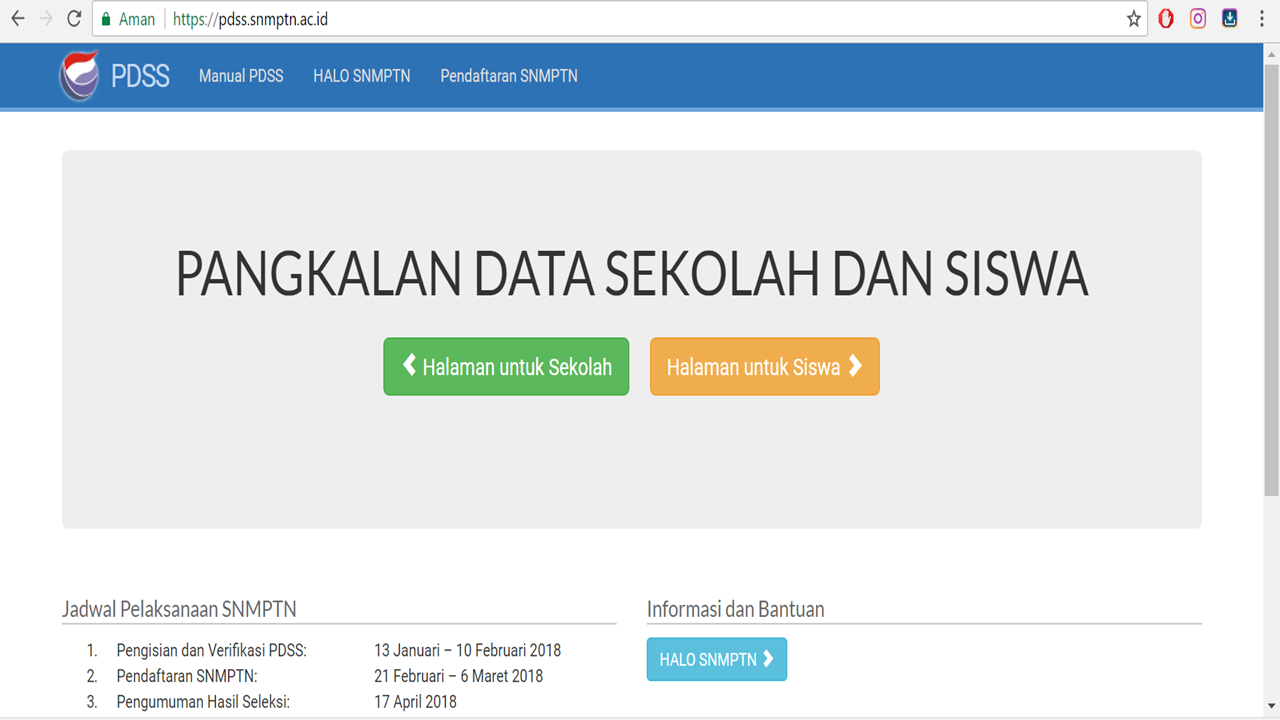The image size is (1280, 720).
Task: Click the browser forward arrow
Action: (45, 19)
